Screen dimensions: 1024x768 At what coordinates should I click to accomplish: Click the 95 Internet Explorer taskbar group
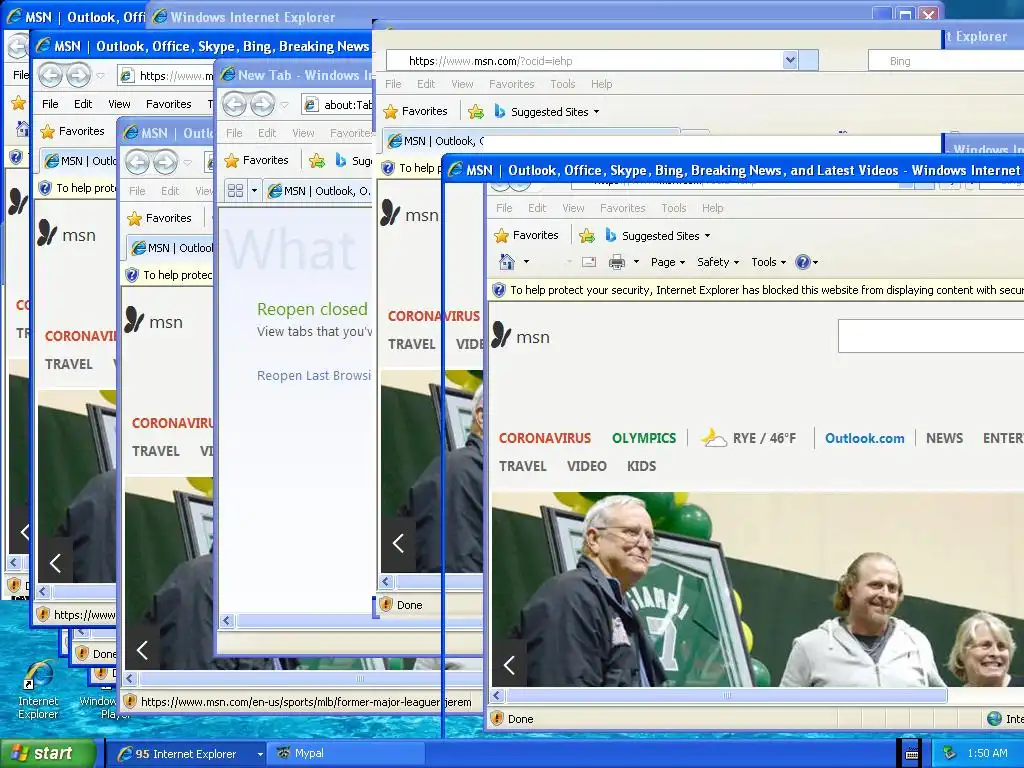[x=185, y=754]
